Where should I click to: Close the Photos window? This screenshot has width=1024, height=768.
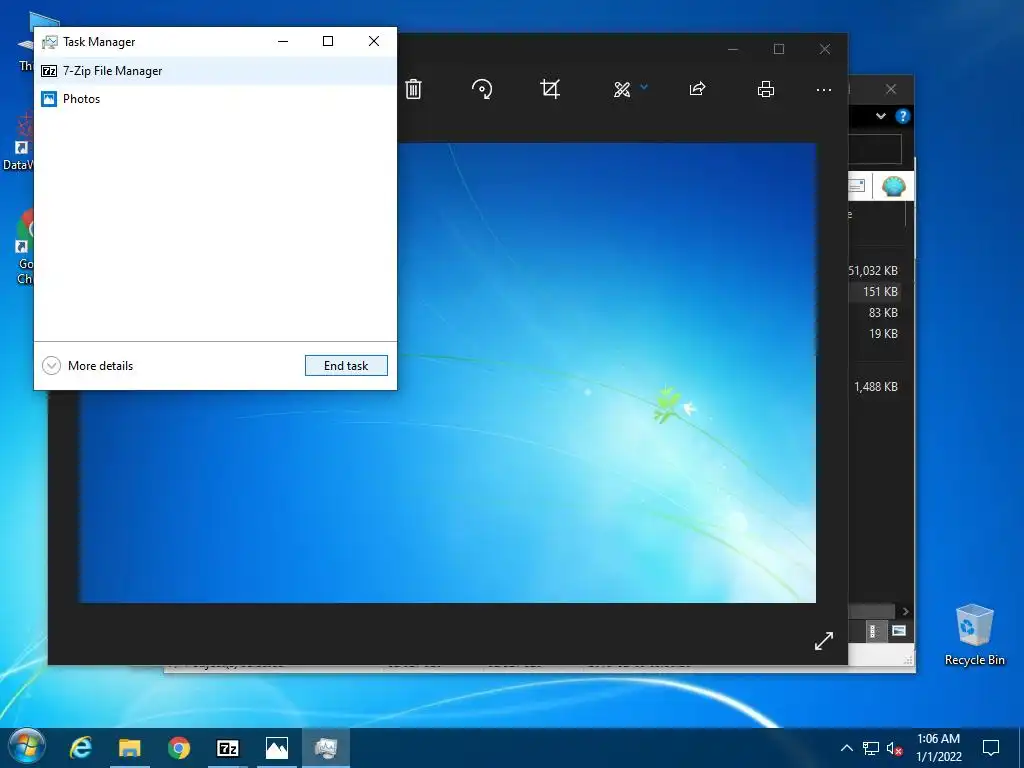tap(825, 49)
